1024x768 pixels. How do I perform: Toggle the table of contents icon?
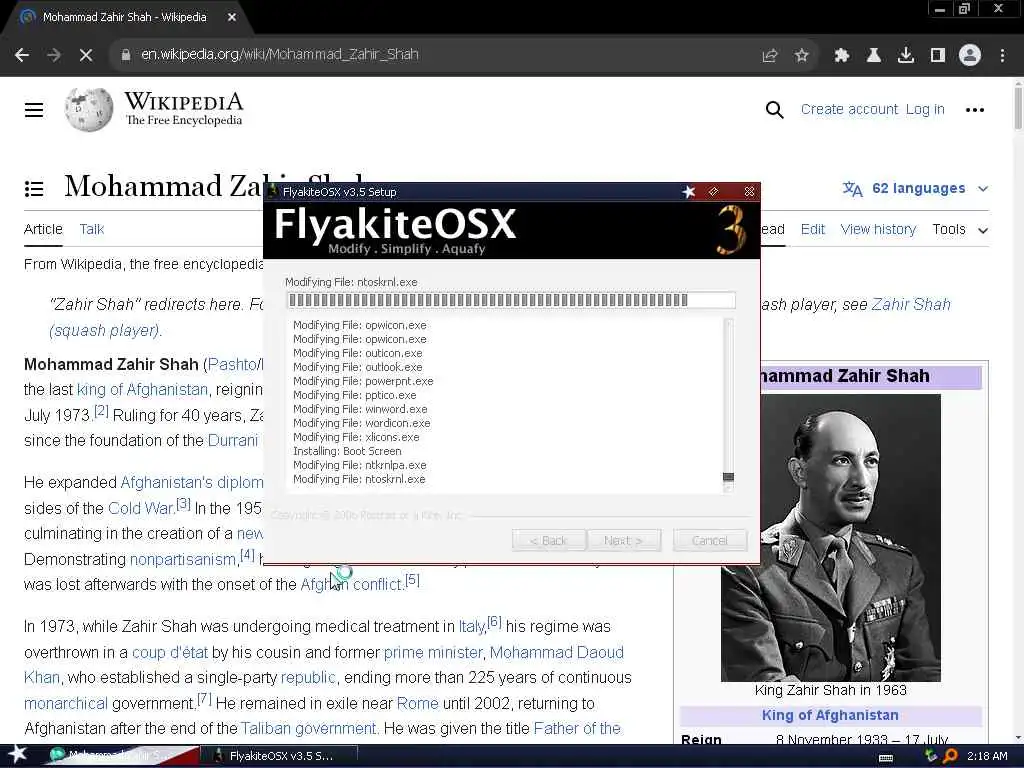34,189
